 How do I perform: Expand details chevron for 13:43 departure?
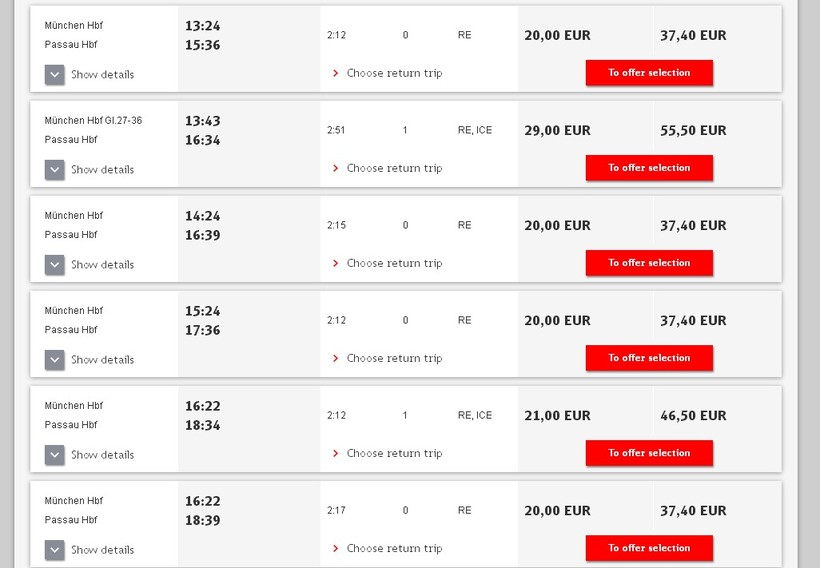pos(55,170)
